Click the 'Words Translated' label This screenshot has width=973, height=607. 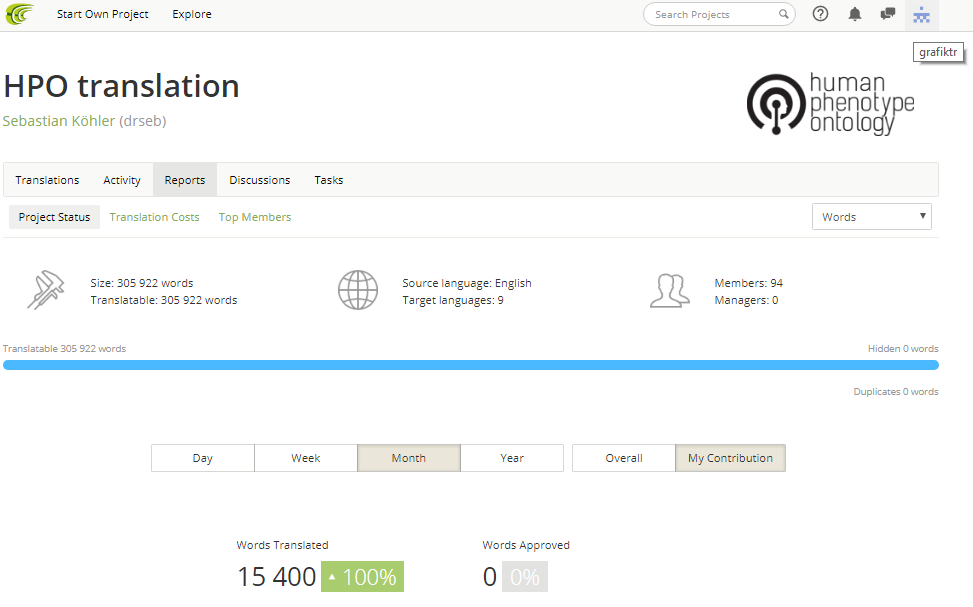coord(282,545)
